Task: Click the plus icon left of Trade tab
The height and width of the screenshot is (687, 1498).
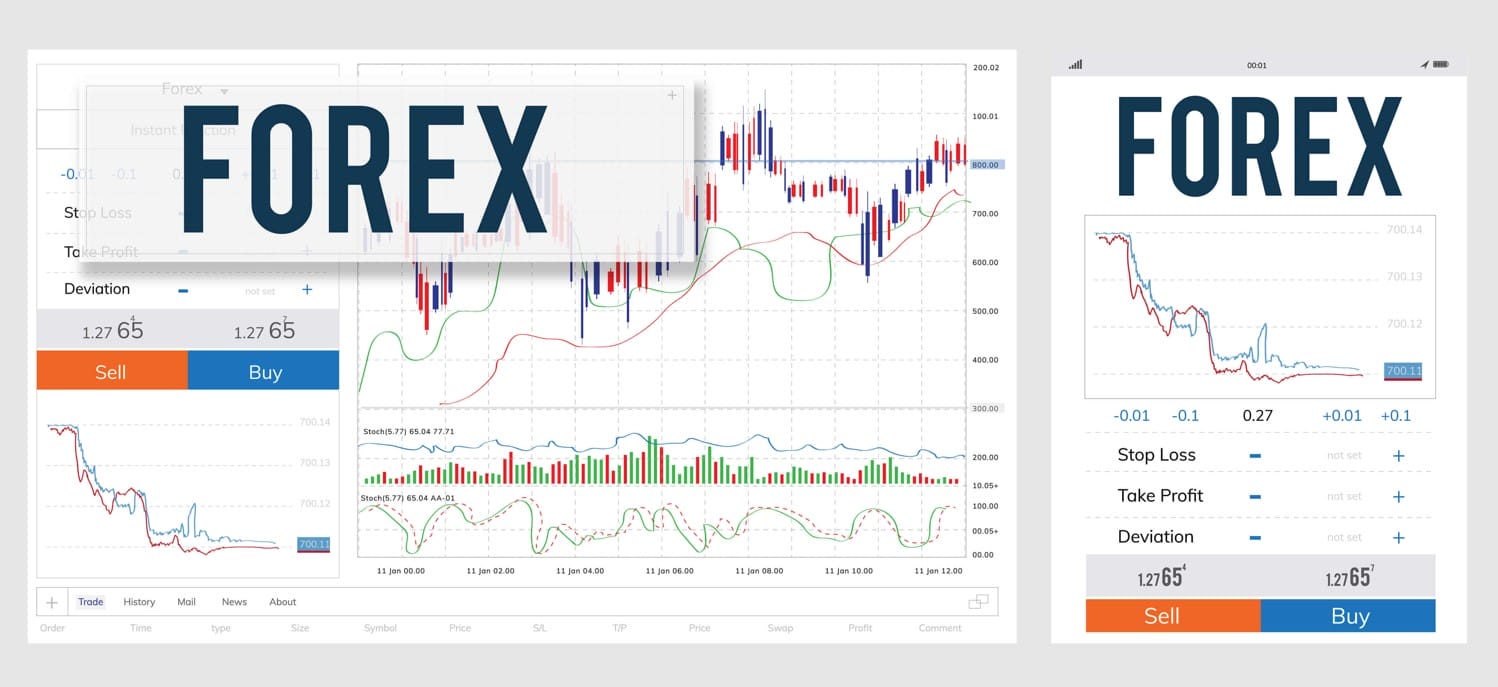Action: pyautogui.click(x=52, y=602)
